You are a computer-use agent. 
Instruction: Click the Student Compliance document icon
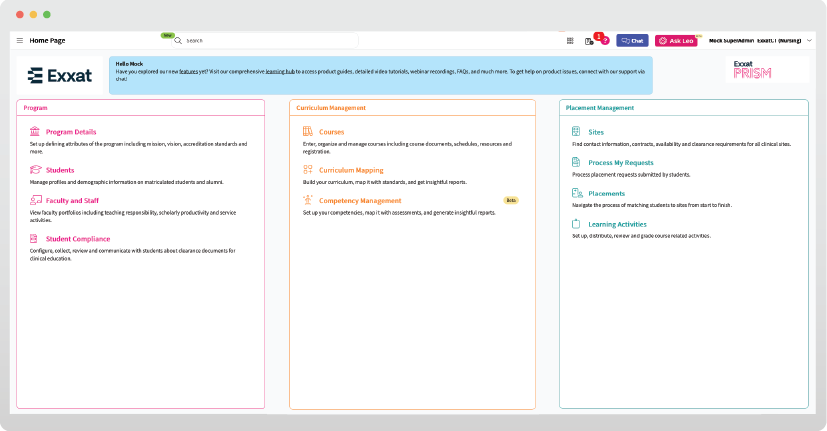(34, 238)
